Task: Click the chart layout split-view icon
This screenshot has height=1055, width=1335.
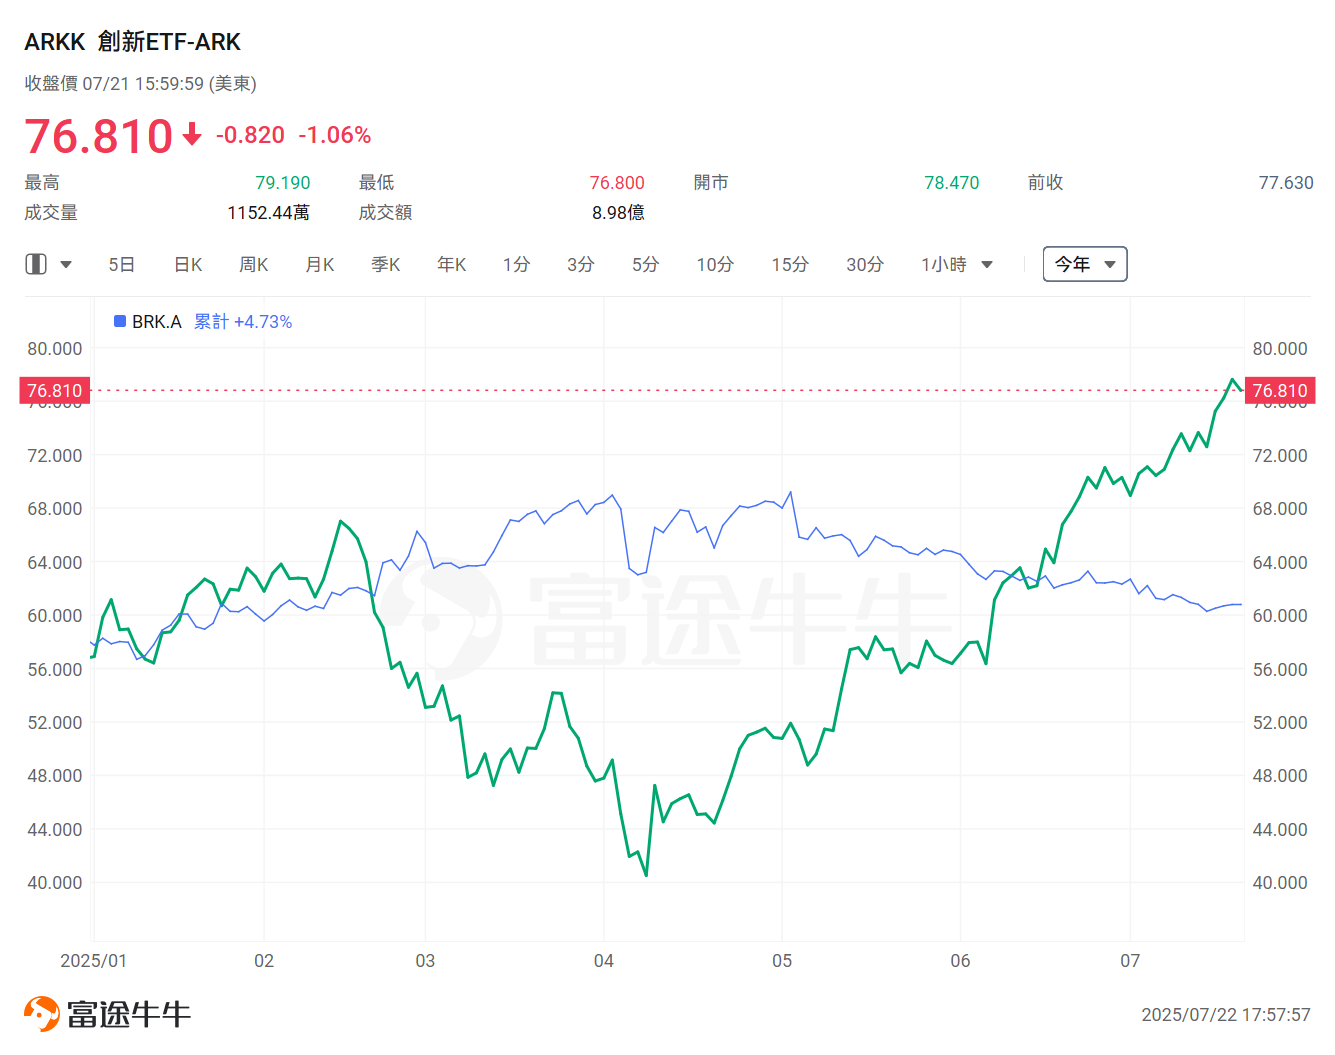Action: 36,264
